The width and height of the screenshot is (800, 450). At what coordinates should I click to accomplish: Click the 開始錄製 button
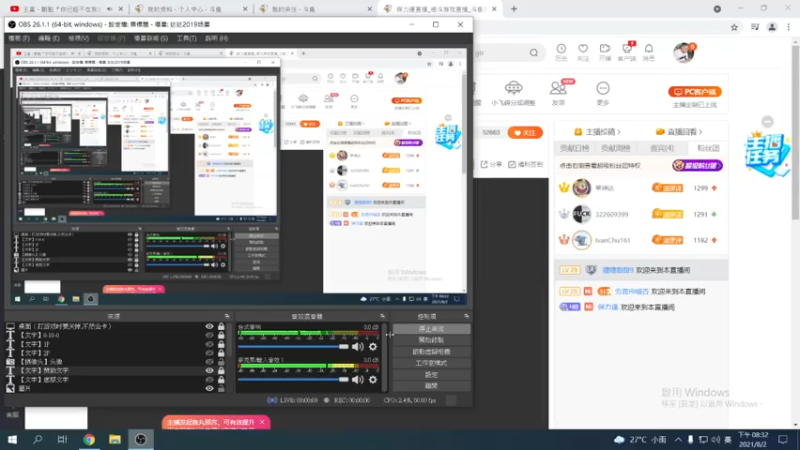[x=431, y=340]
